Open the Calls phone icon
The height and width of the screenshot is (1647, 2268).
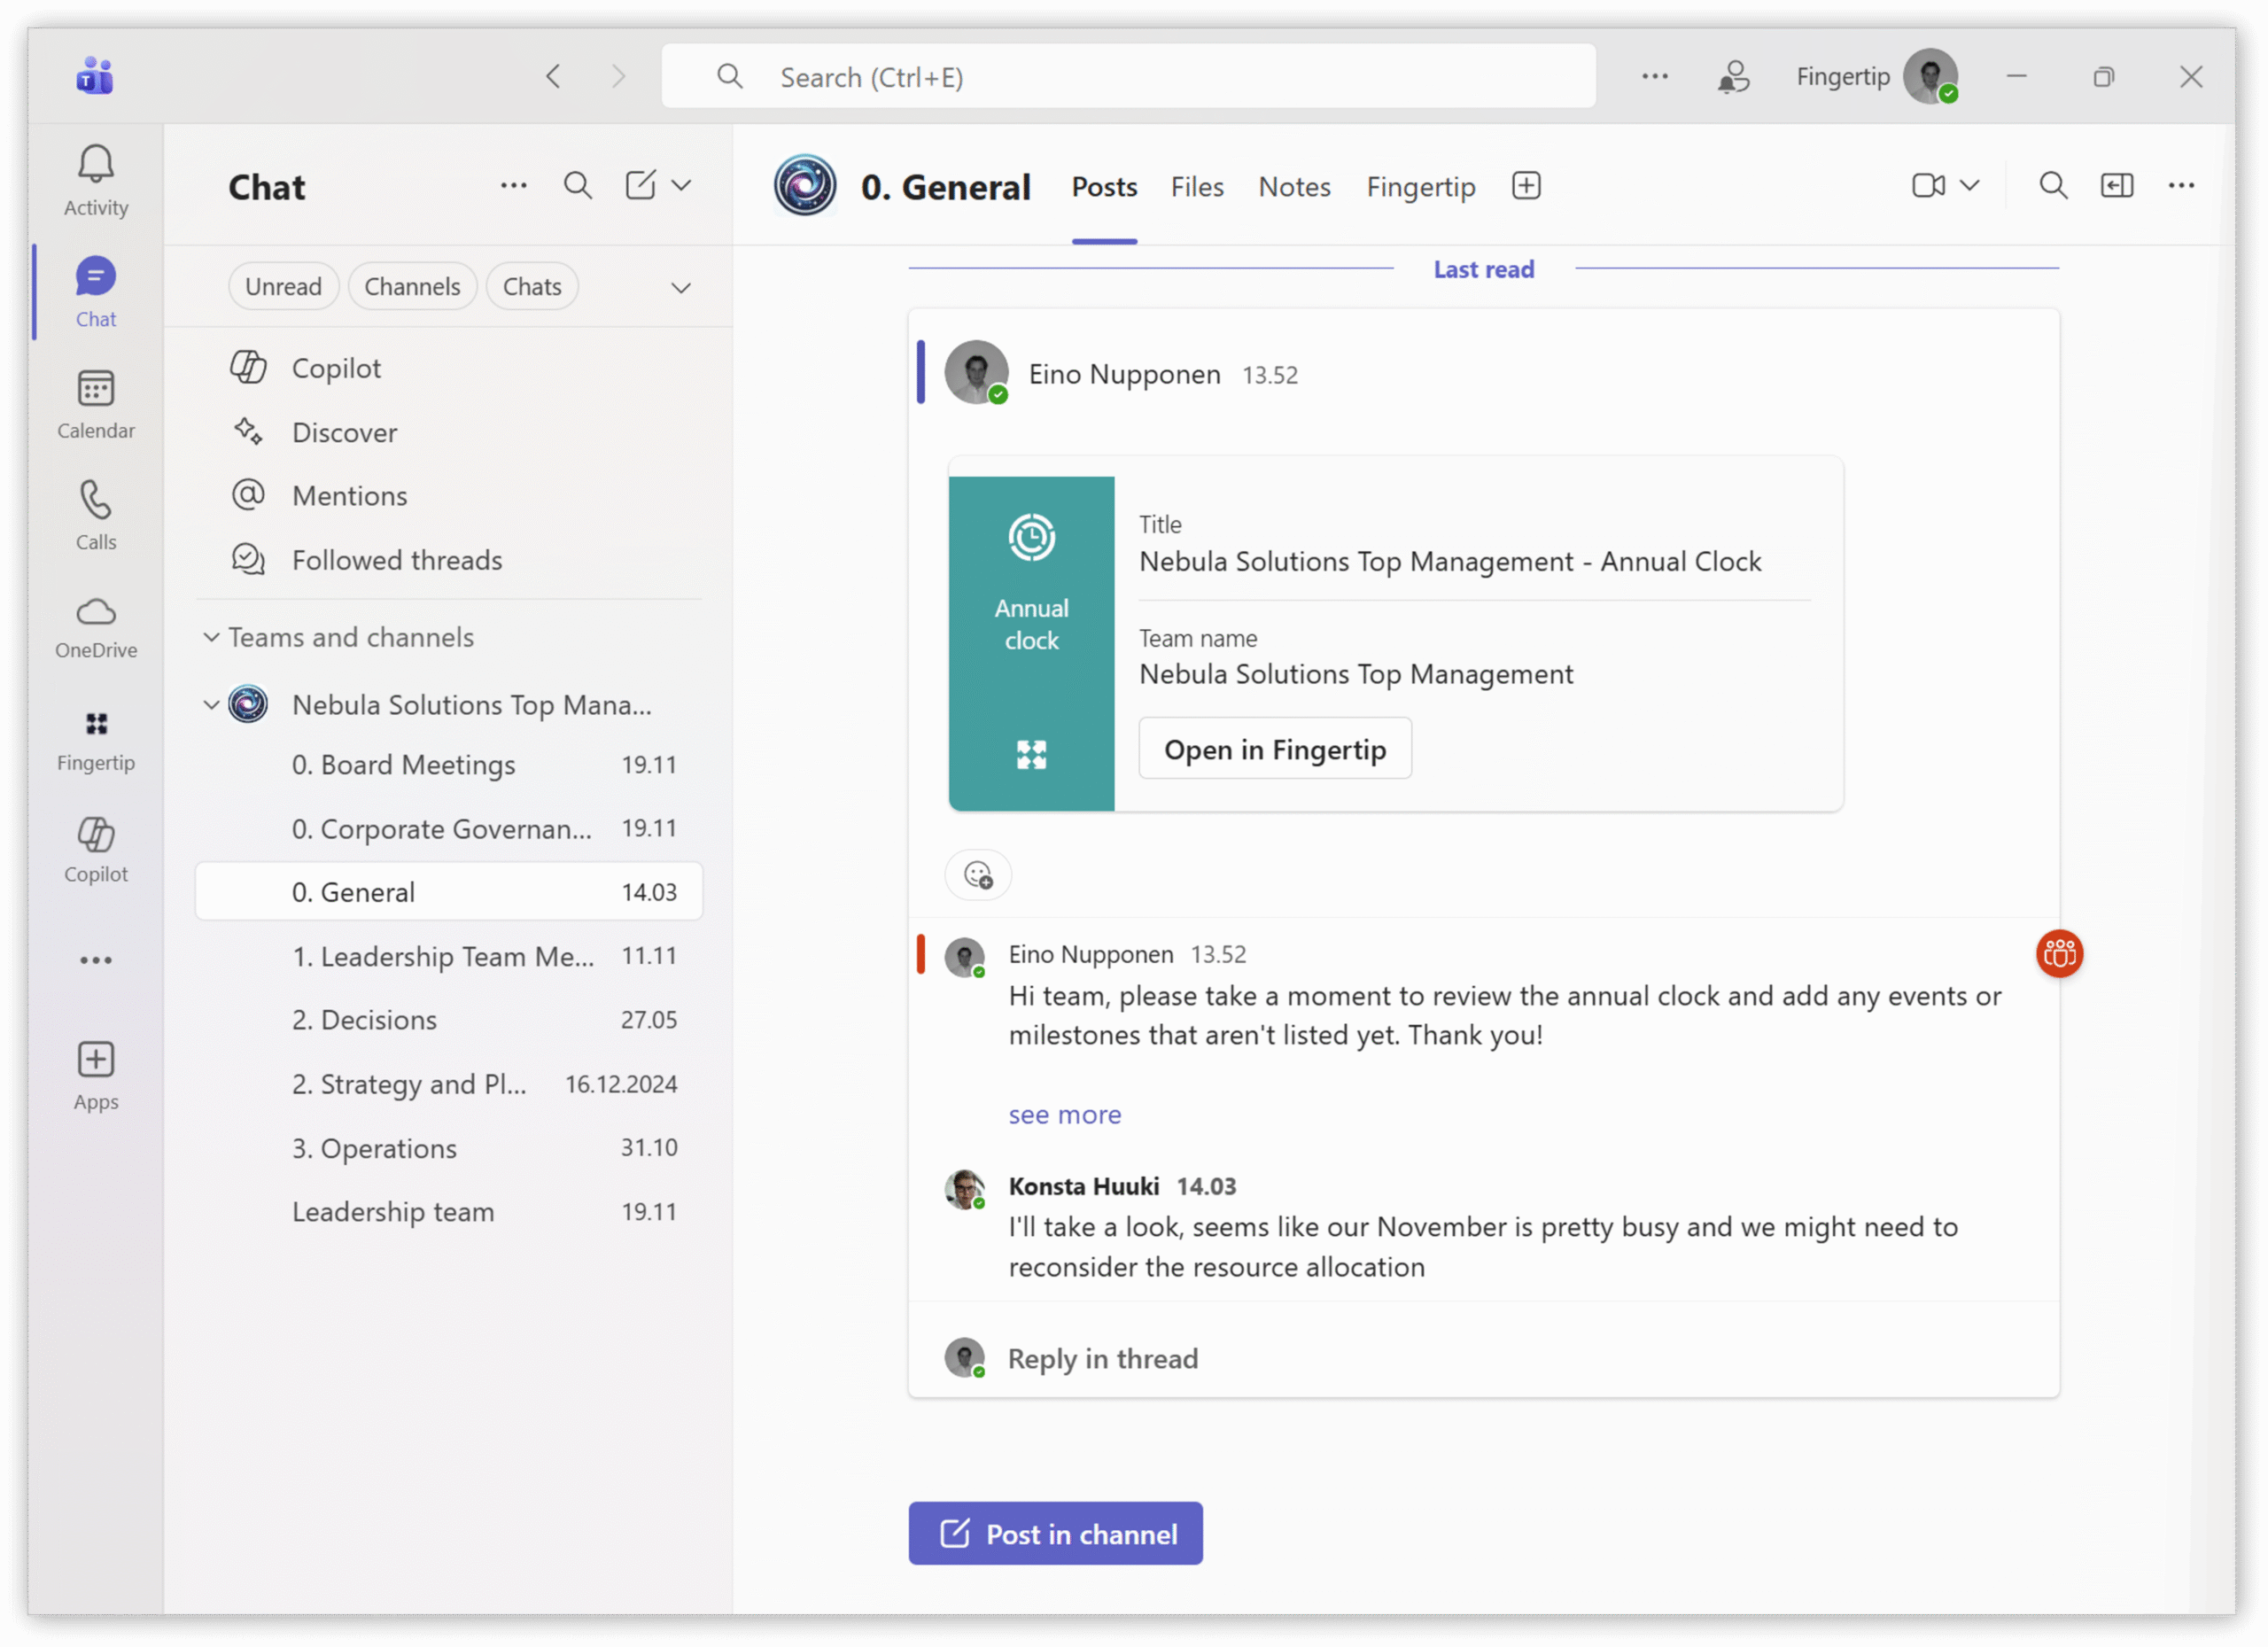[x=96, y=501]
